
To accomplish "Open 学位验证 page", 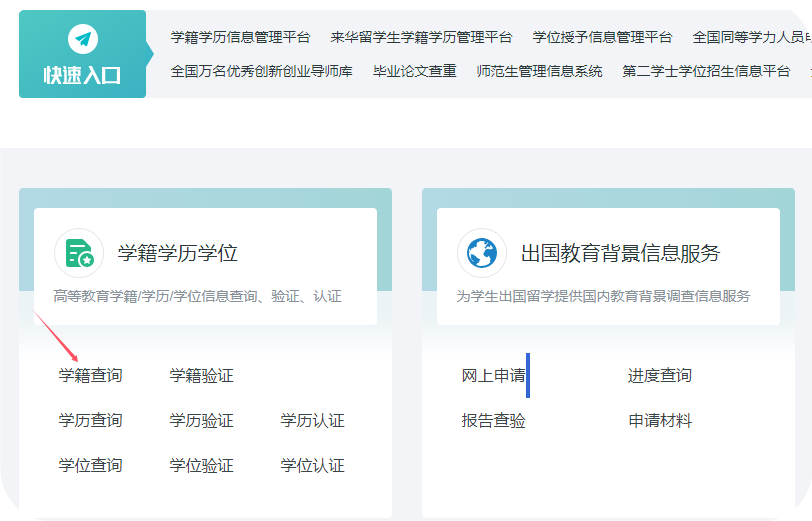I will tap(201, 466).
